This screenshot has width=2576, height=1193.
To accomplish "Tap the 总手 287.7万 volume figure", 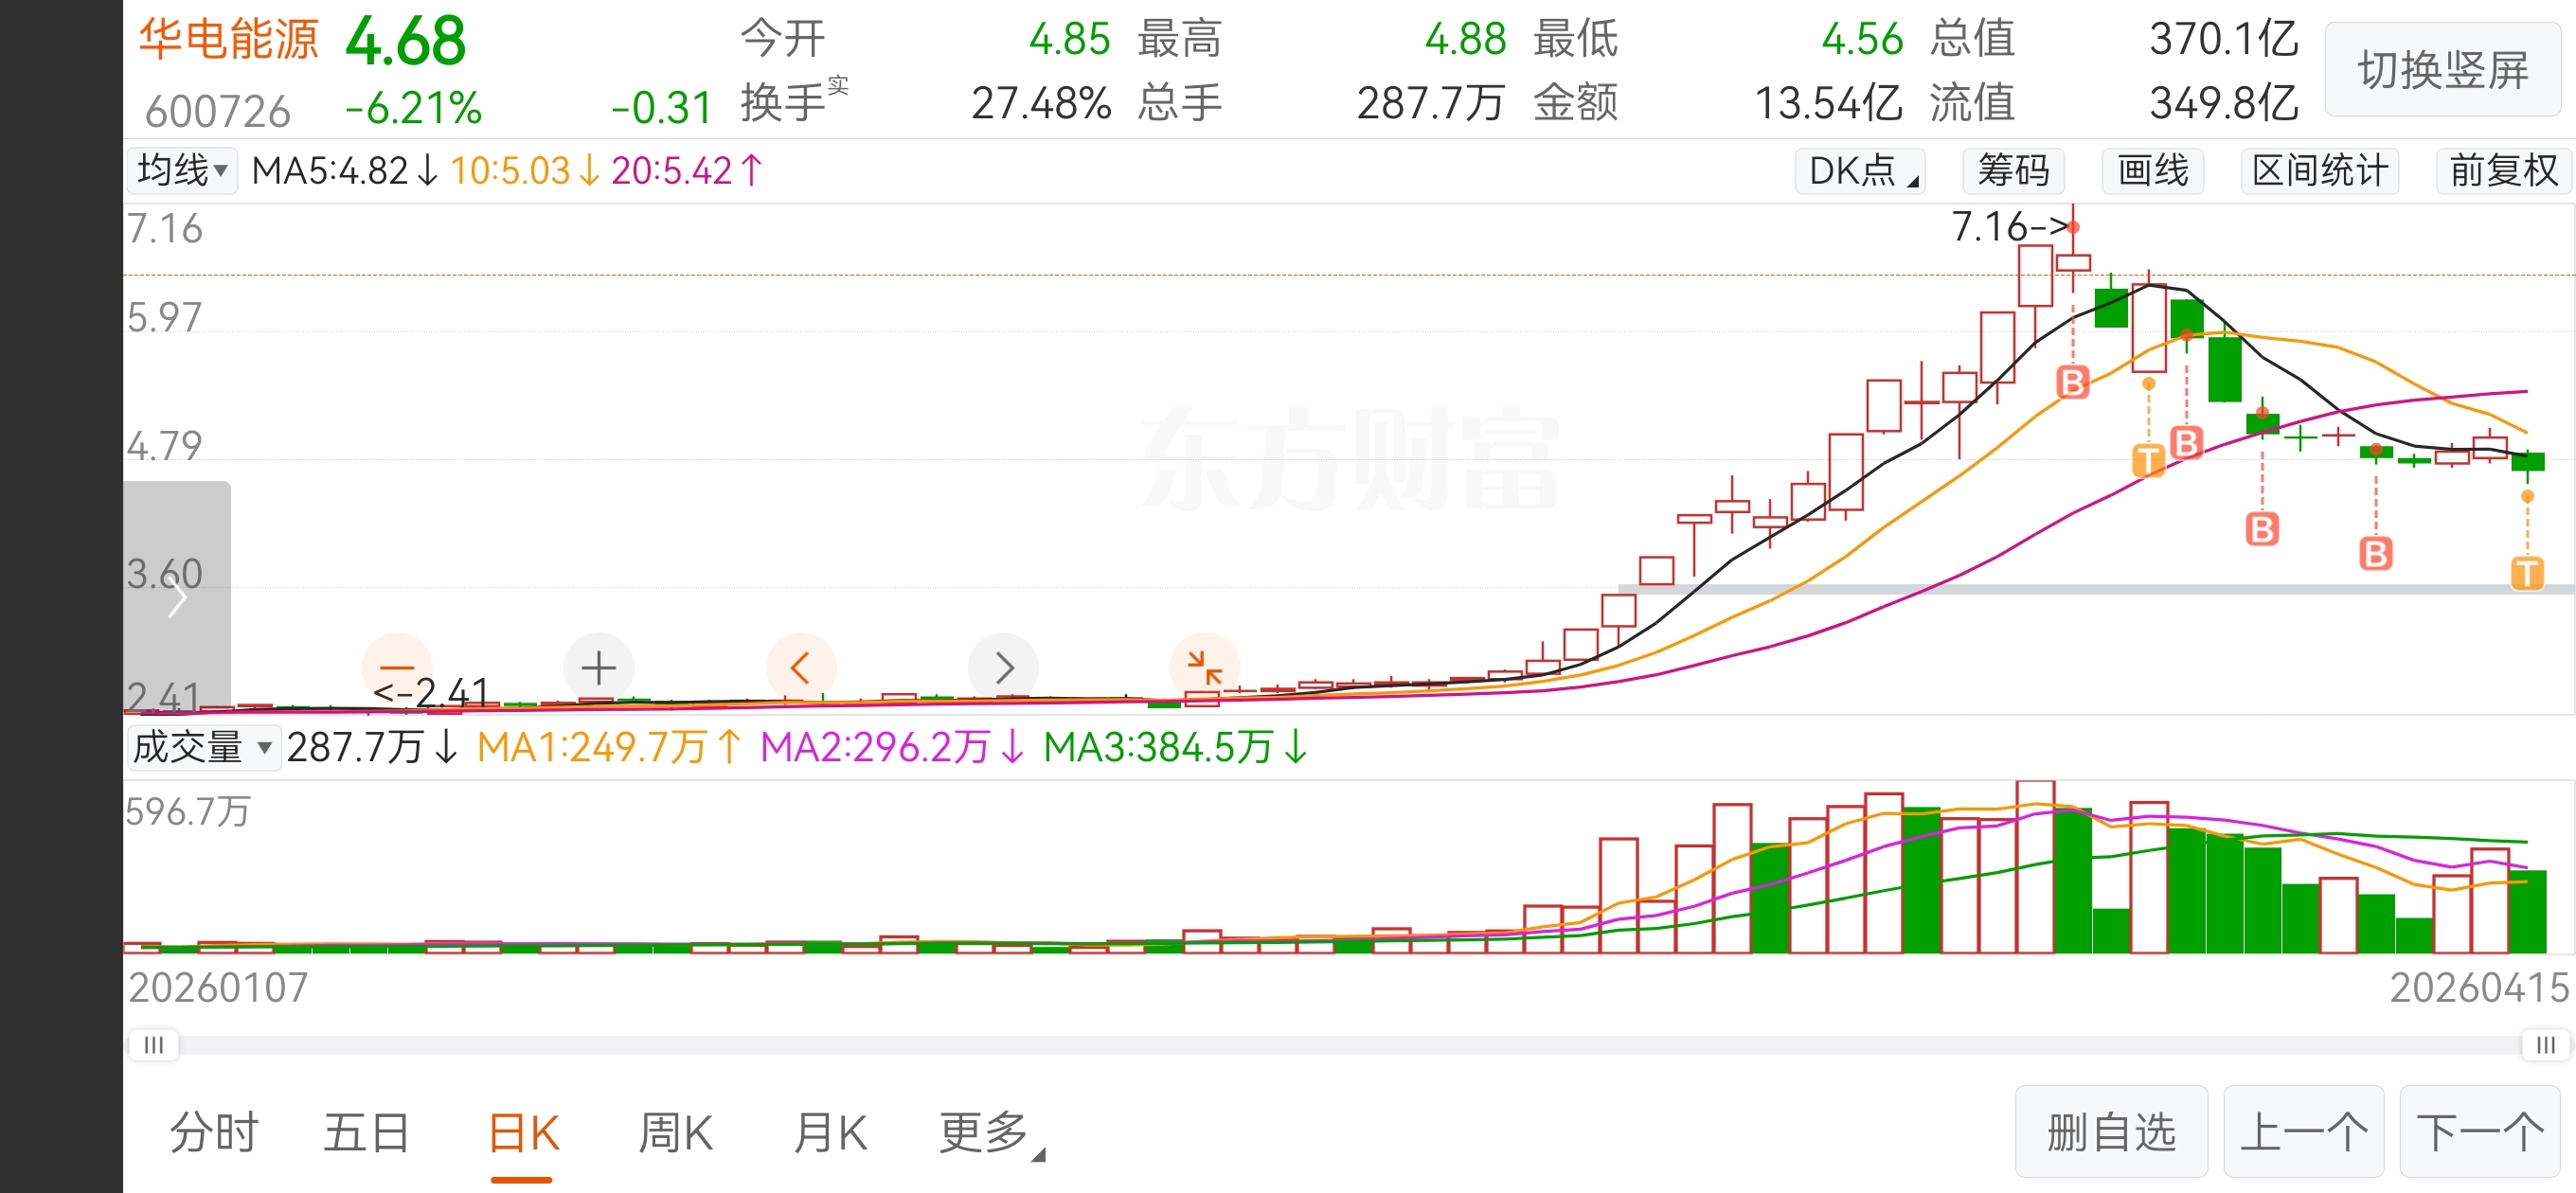I will click(x=1320, y=103).
